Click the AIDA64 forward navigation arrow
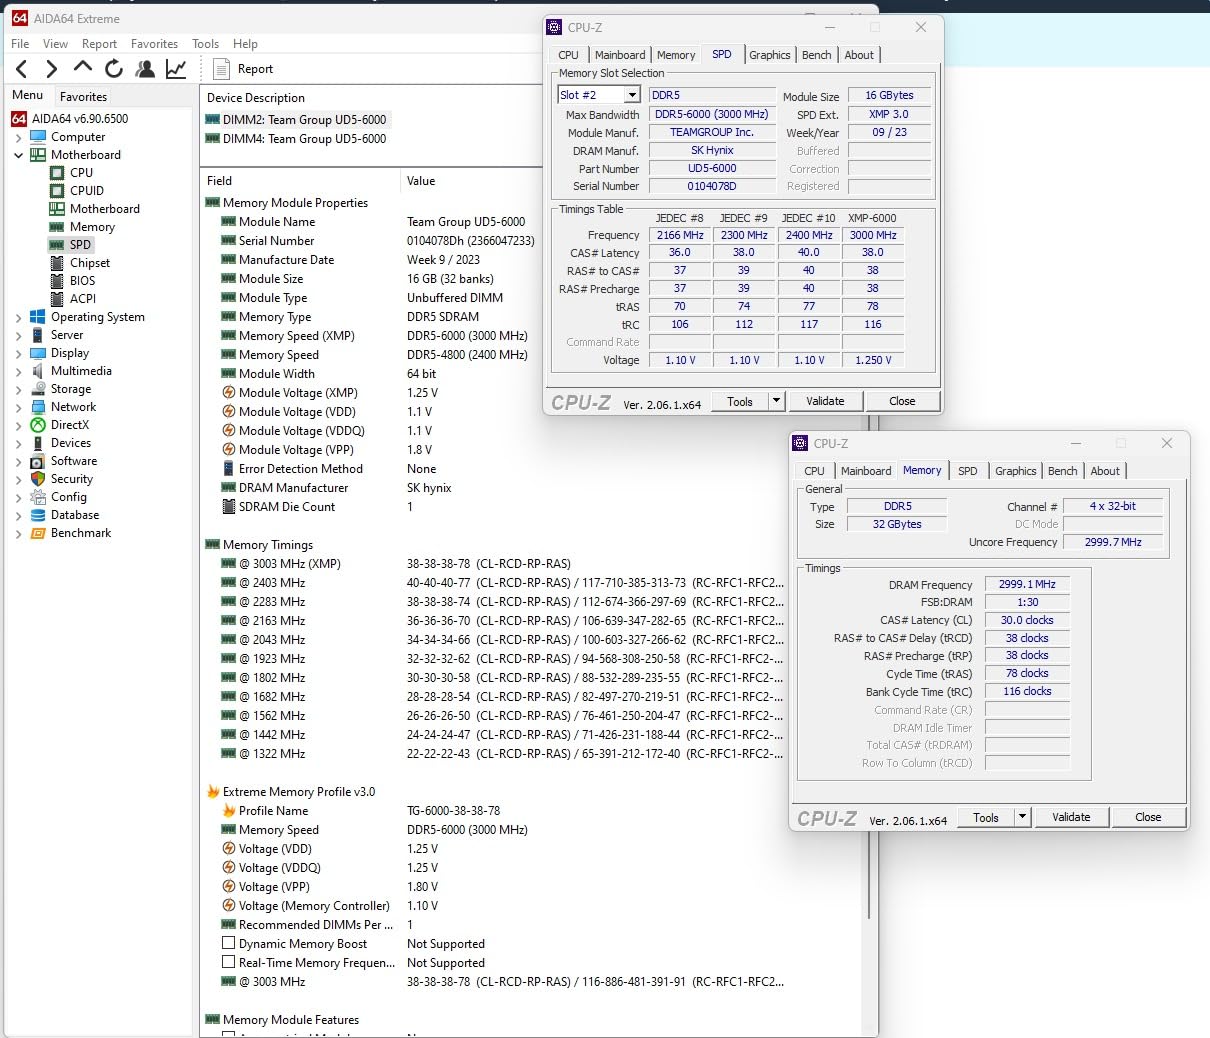 pyautogui.click(x=51, y=69)
